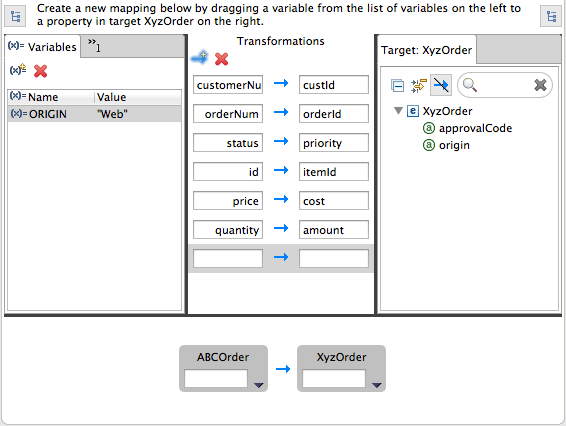Open the ABCOrder dropdown arrow
The image size is (566, 426).
pos(258,385)
